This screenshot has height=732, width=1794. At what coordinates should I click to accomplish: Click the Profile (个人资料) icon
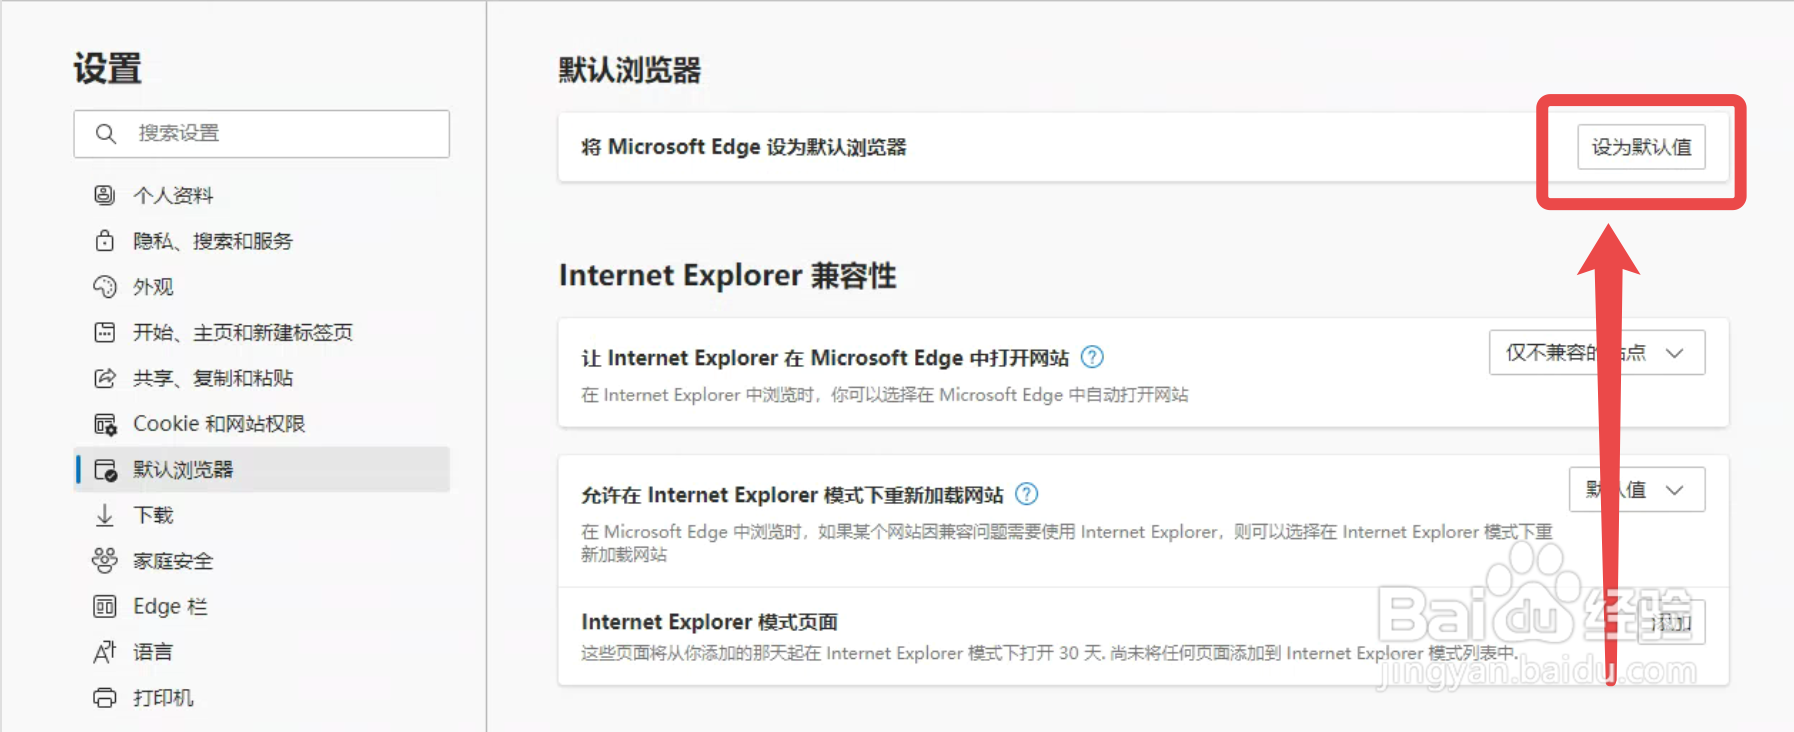tap(105, 195)
